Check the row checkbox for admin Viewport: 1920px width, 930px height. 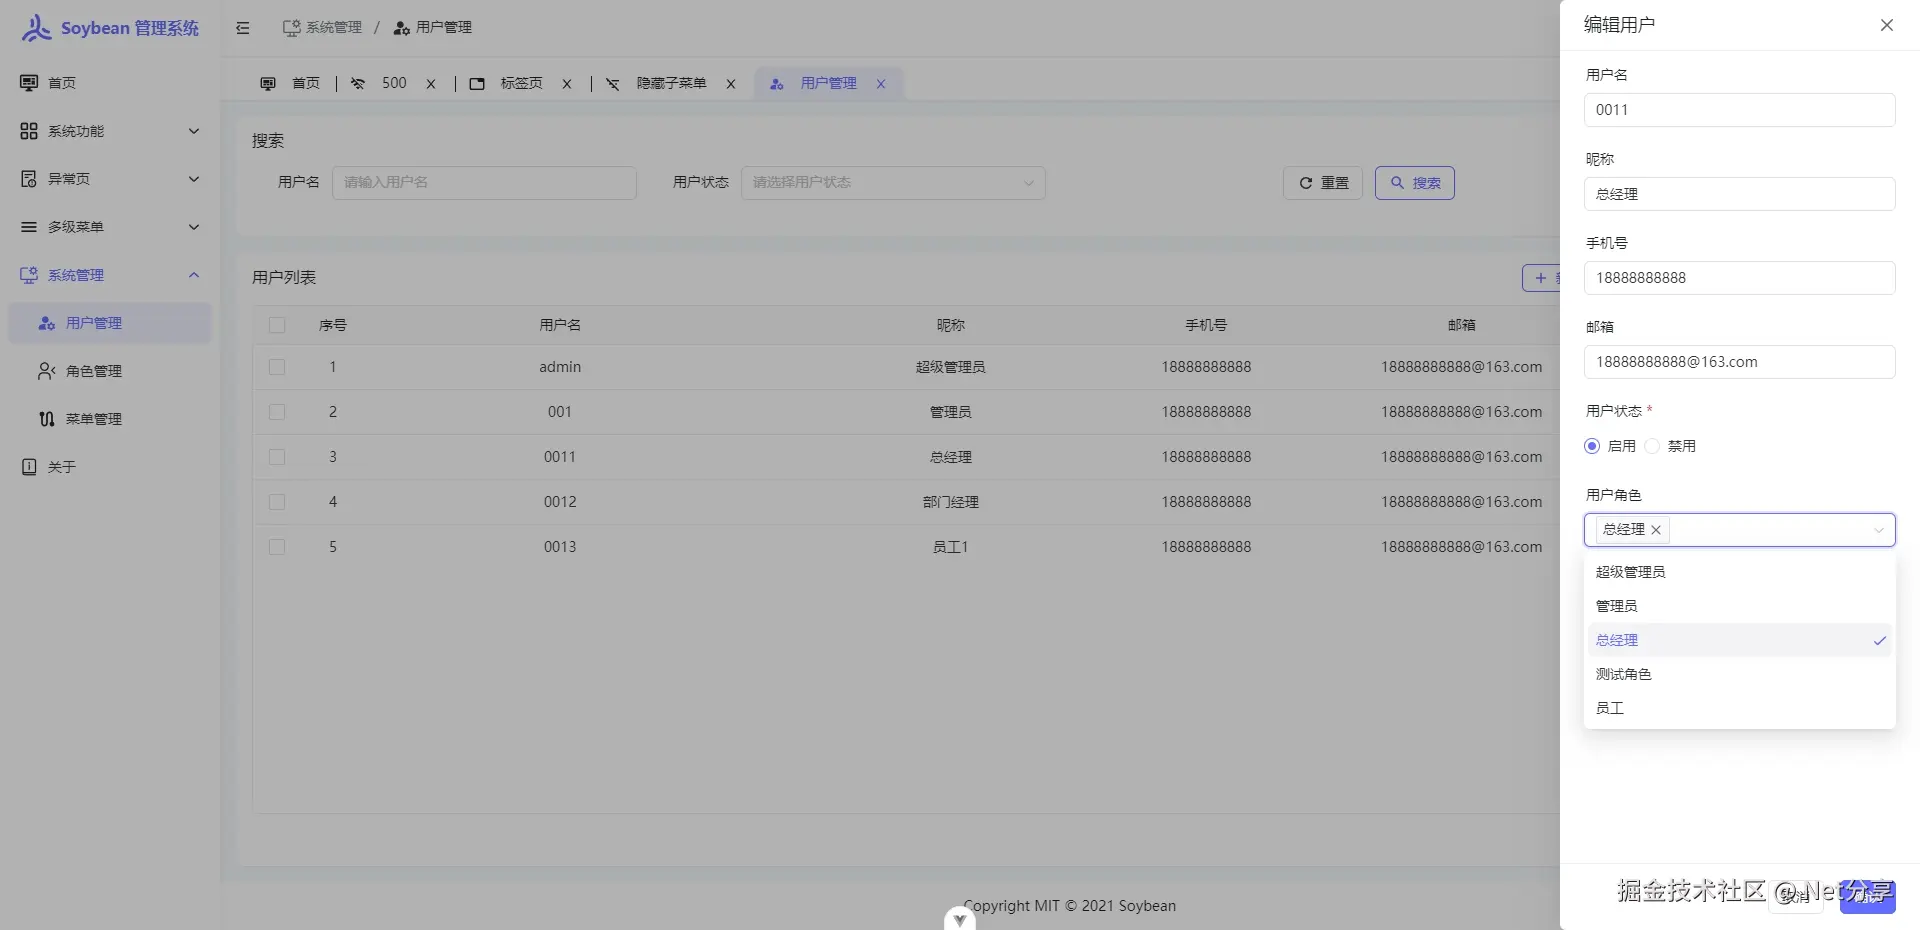[x=277, y=367]
